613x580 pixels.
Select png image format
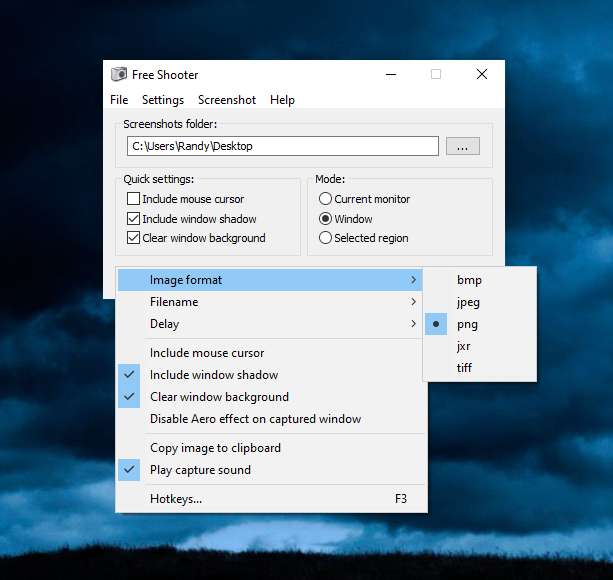coord(480,324)
